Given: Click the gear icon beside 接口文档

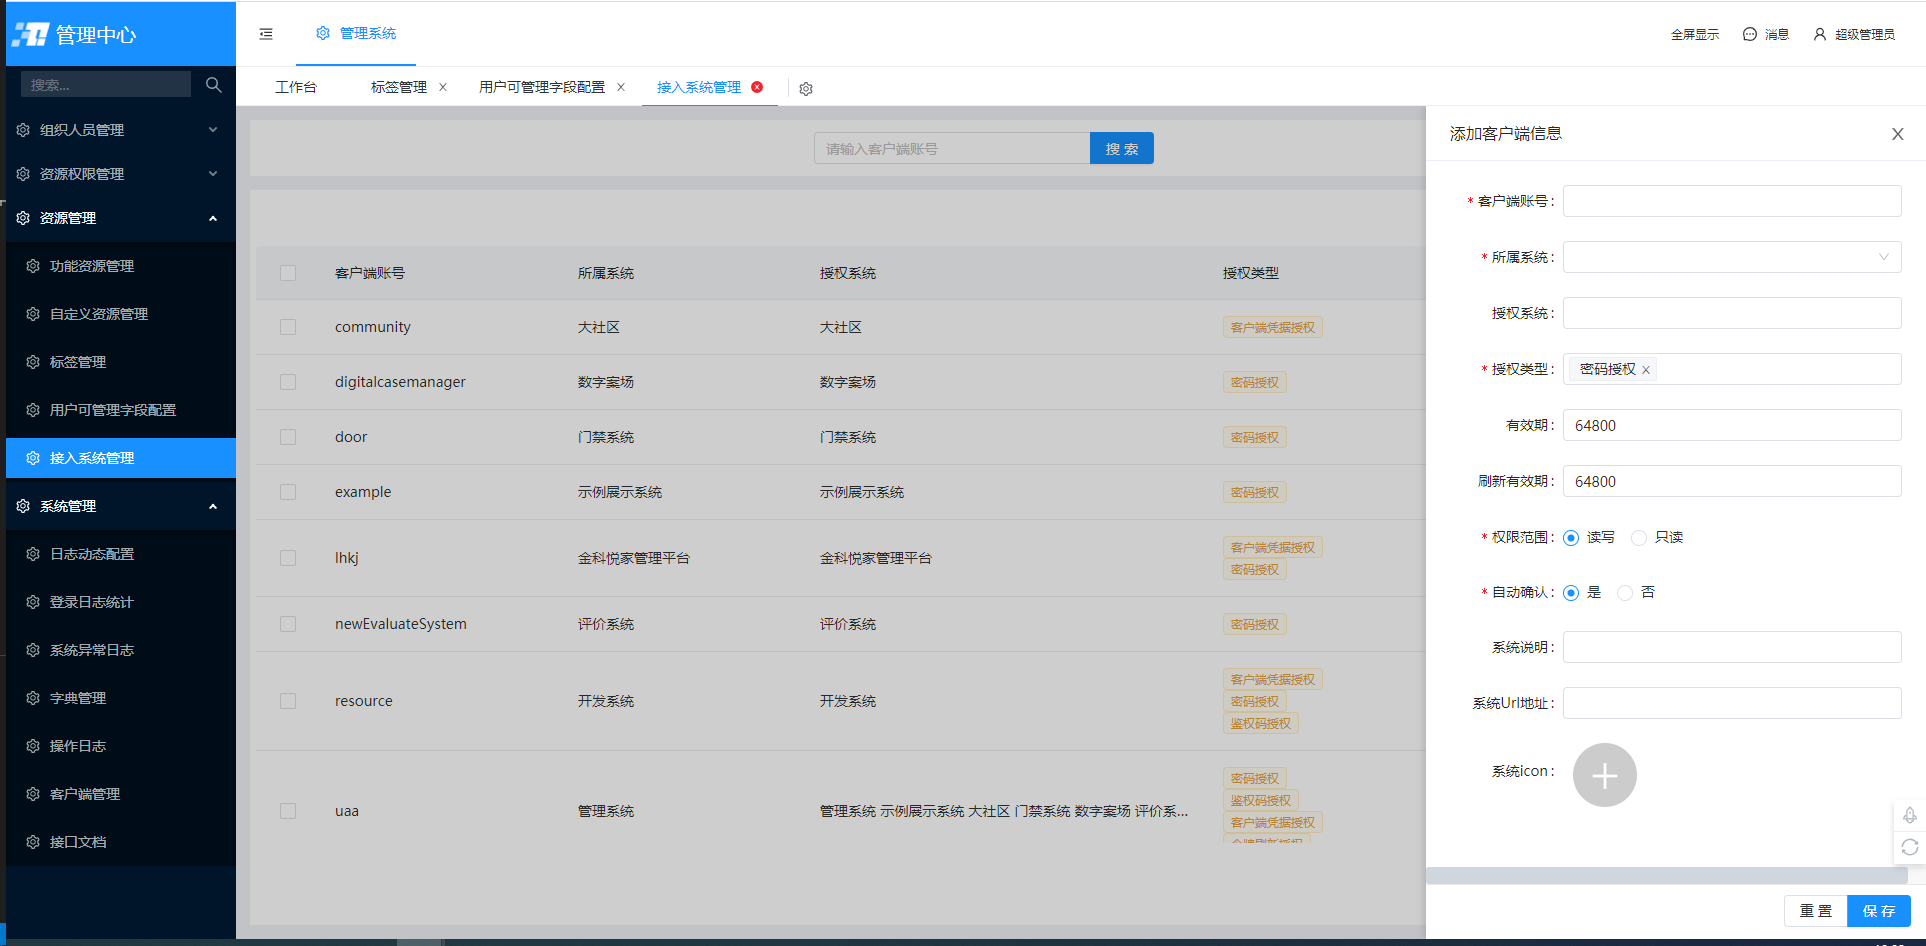Looking at the screenshot, I should [33, 842].
